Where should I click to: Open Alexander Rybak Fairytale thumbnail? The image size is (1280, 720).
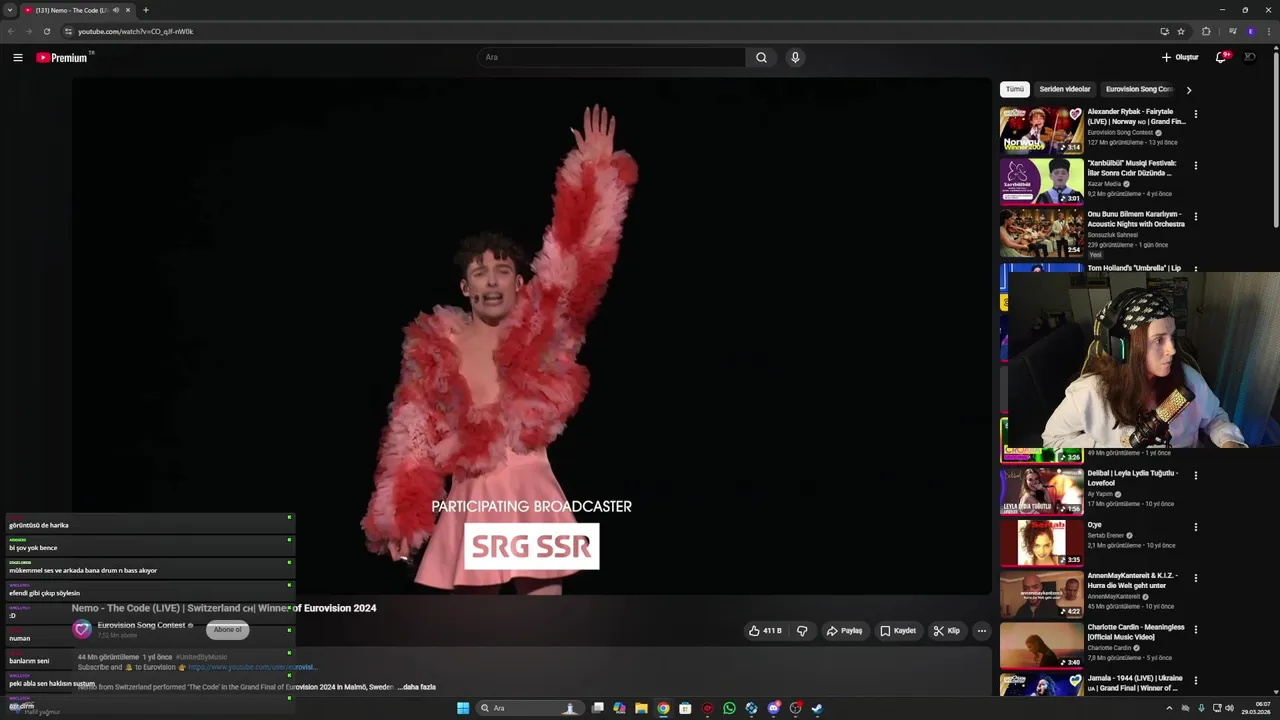point(1041,129)
